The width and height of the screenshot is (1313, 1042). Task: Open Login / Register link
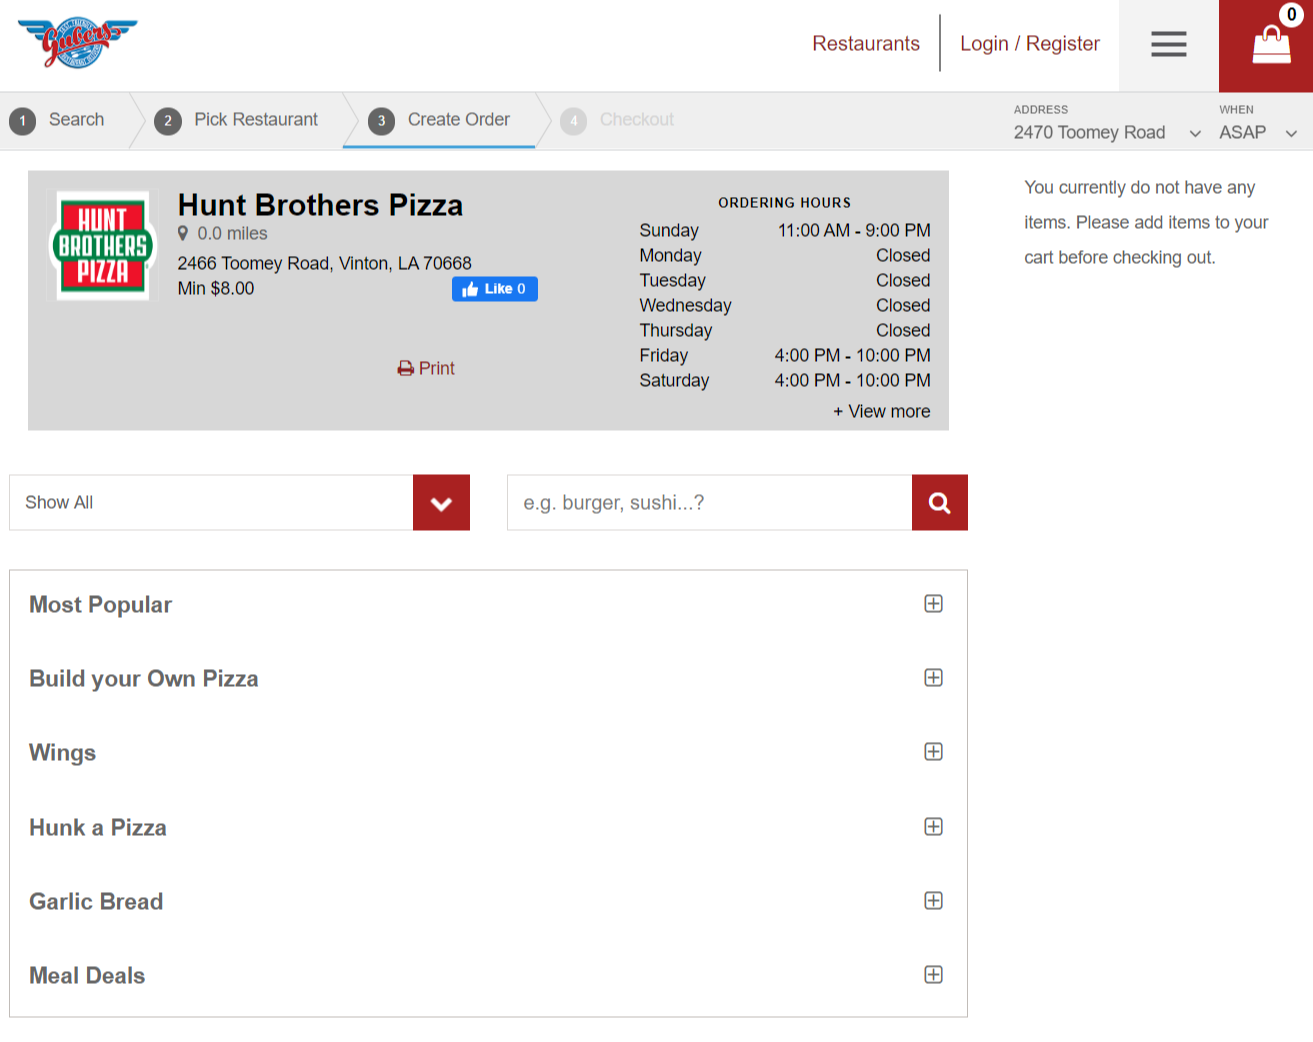click(1030, 43)
